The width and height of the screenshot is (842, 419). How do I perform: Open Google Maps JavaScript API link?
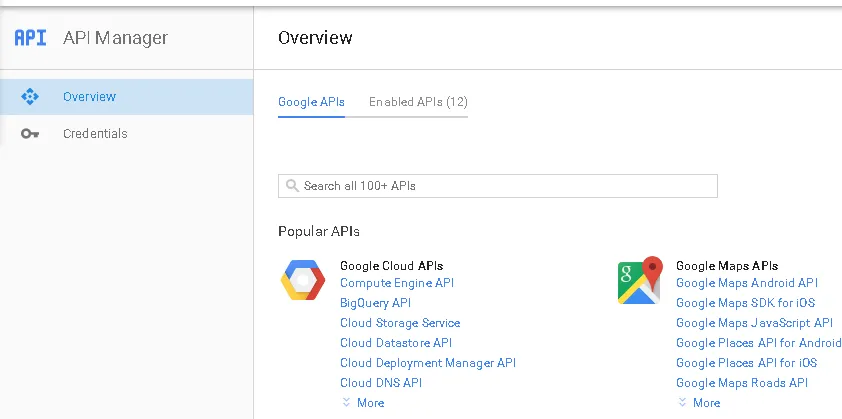(754, 323)
